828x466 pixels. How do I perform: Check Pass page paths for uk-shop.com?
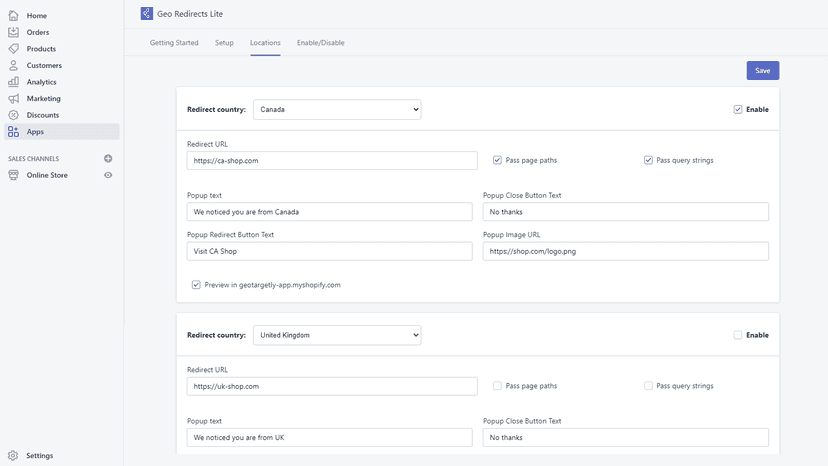point(497,386)
